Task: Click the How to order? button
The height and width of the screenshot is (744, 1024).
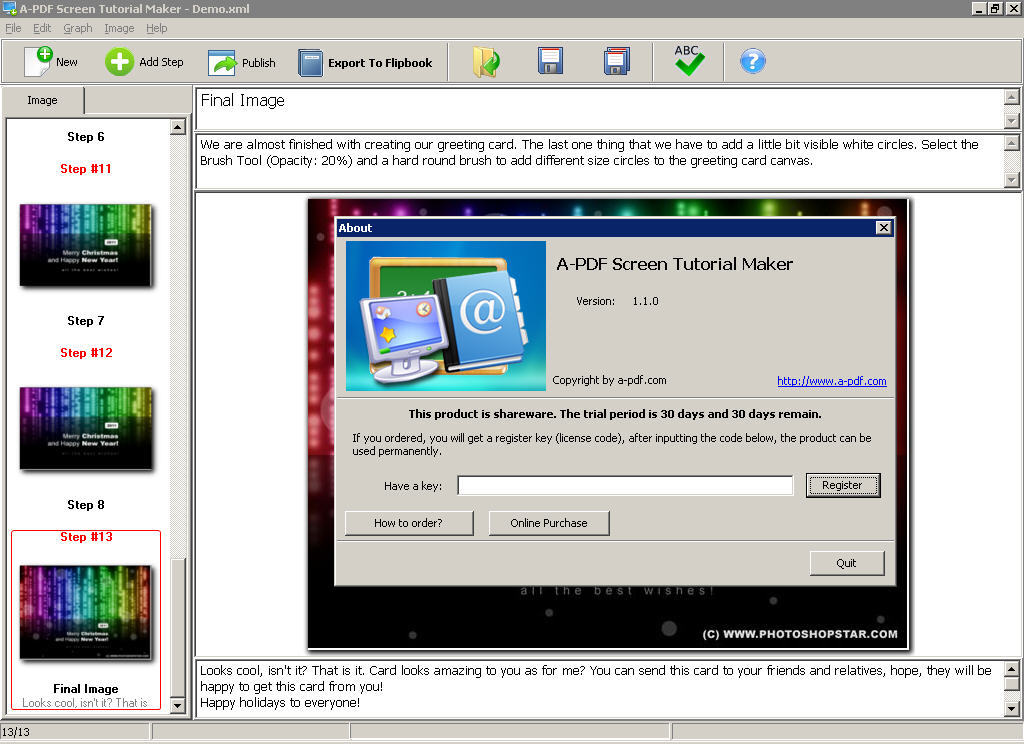Action: (408, 523)
